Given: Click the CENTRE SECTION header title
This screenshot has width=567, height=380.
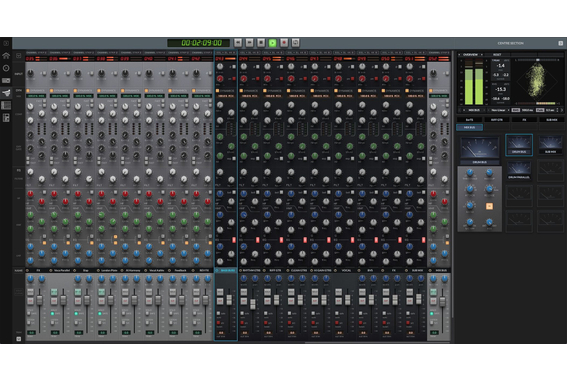Looking at the screenshot, I should pyautogui.click(x=510, y=43).
